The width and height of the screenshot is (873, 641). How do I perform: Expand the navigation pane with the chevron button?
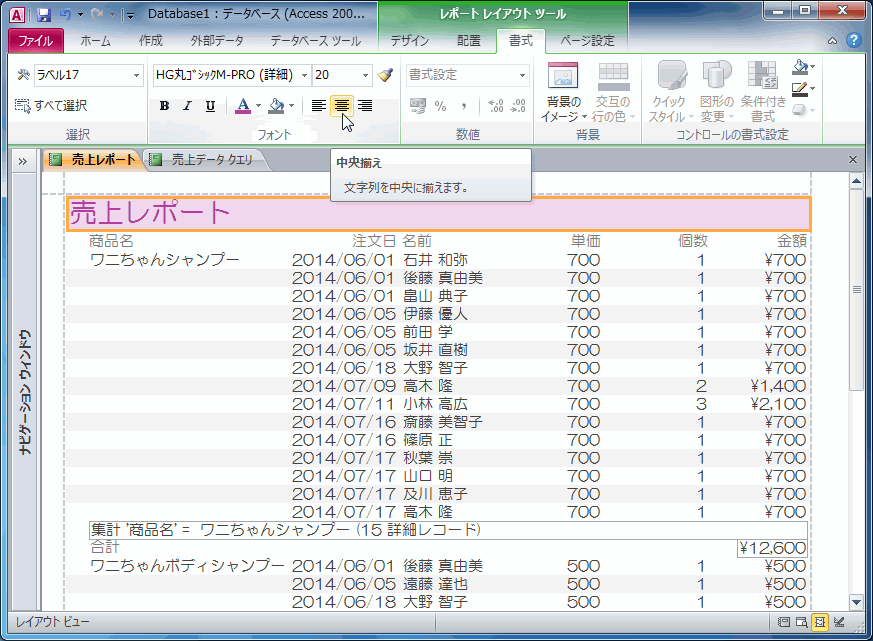pos(23,161)
